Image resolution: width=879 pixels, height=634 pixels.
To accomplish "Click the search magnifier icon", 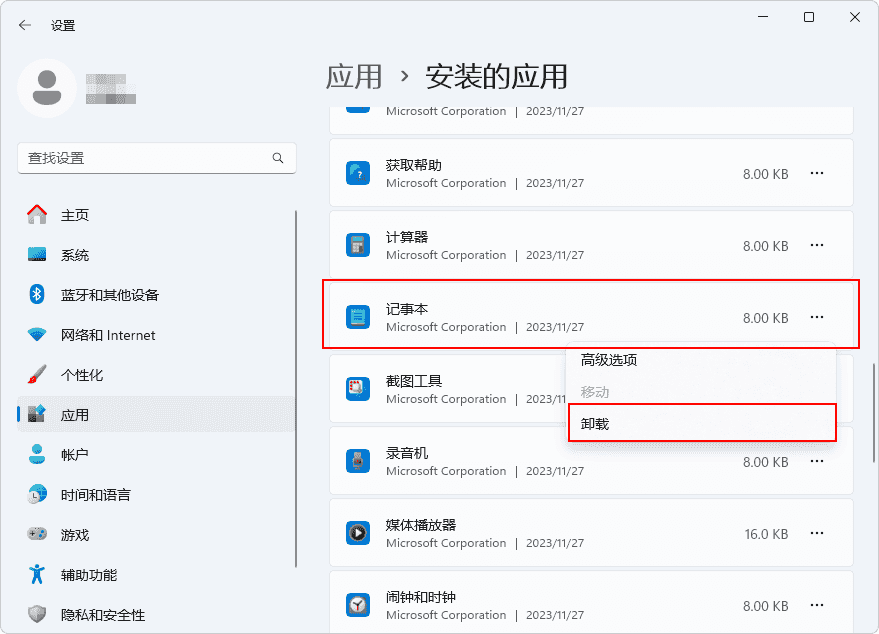I will (278, 158).
